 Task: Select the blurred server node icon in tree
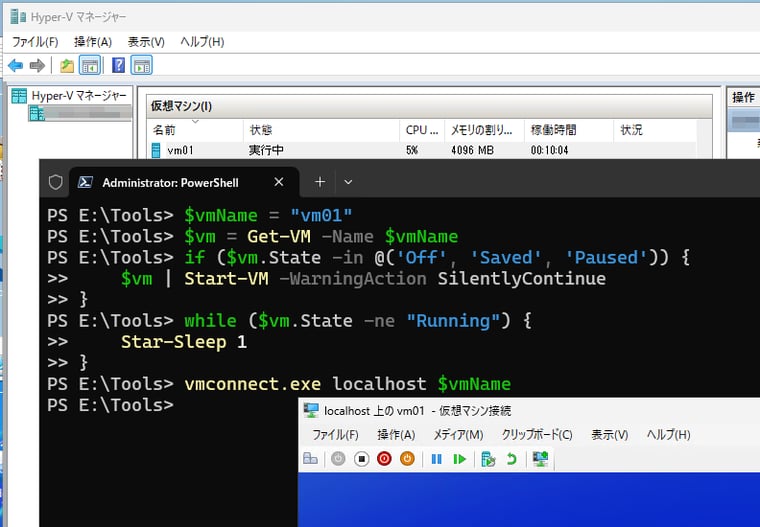[x=36, y=114]
